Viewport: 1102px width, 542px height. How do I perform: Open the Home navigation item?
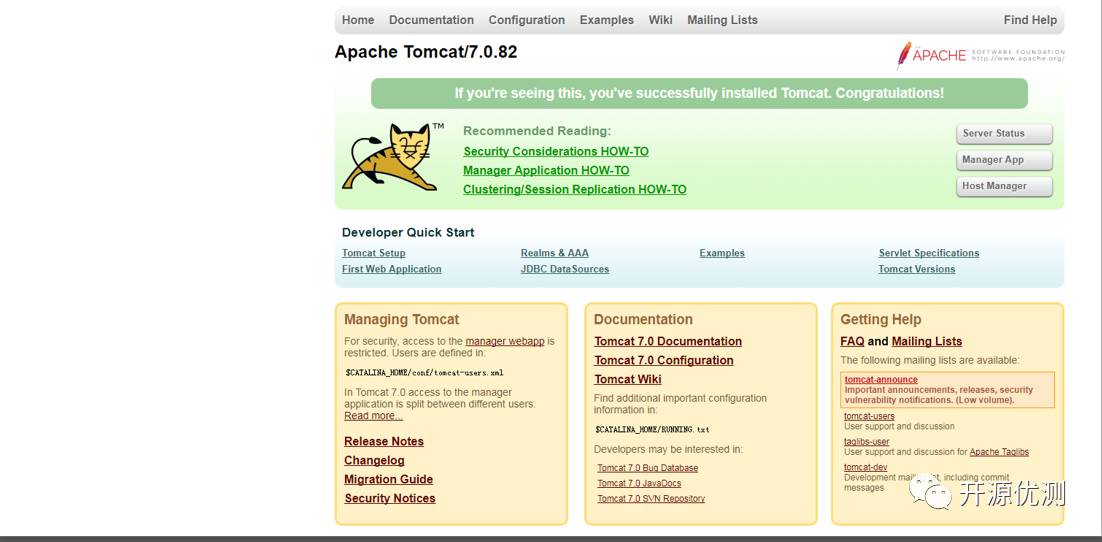coord(358,20)
